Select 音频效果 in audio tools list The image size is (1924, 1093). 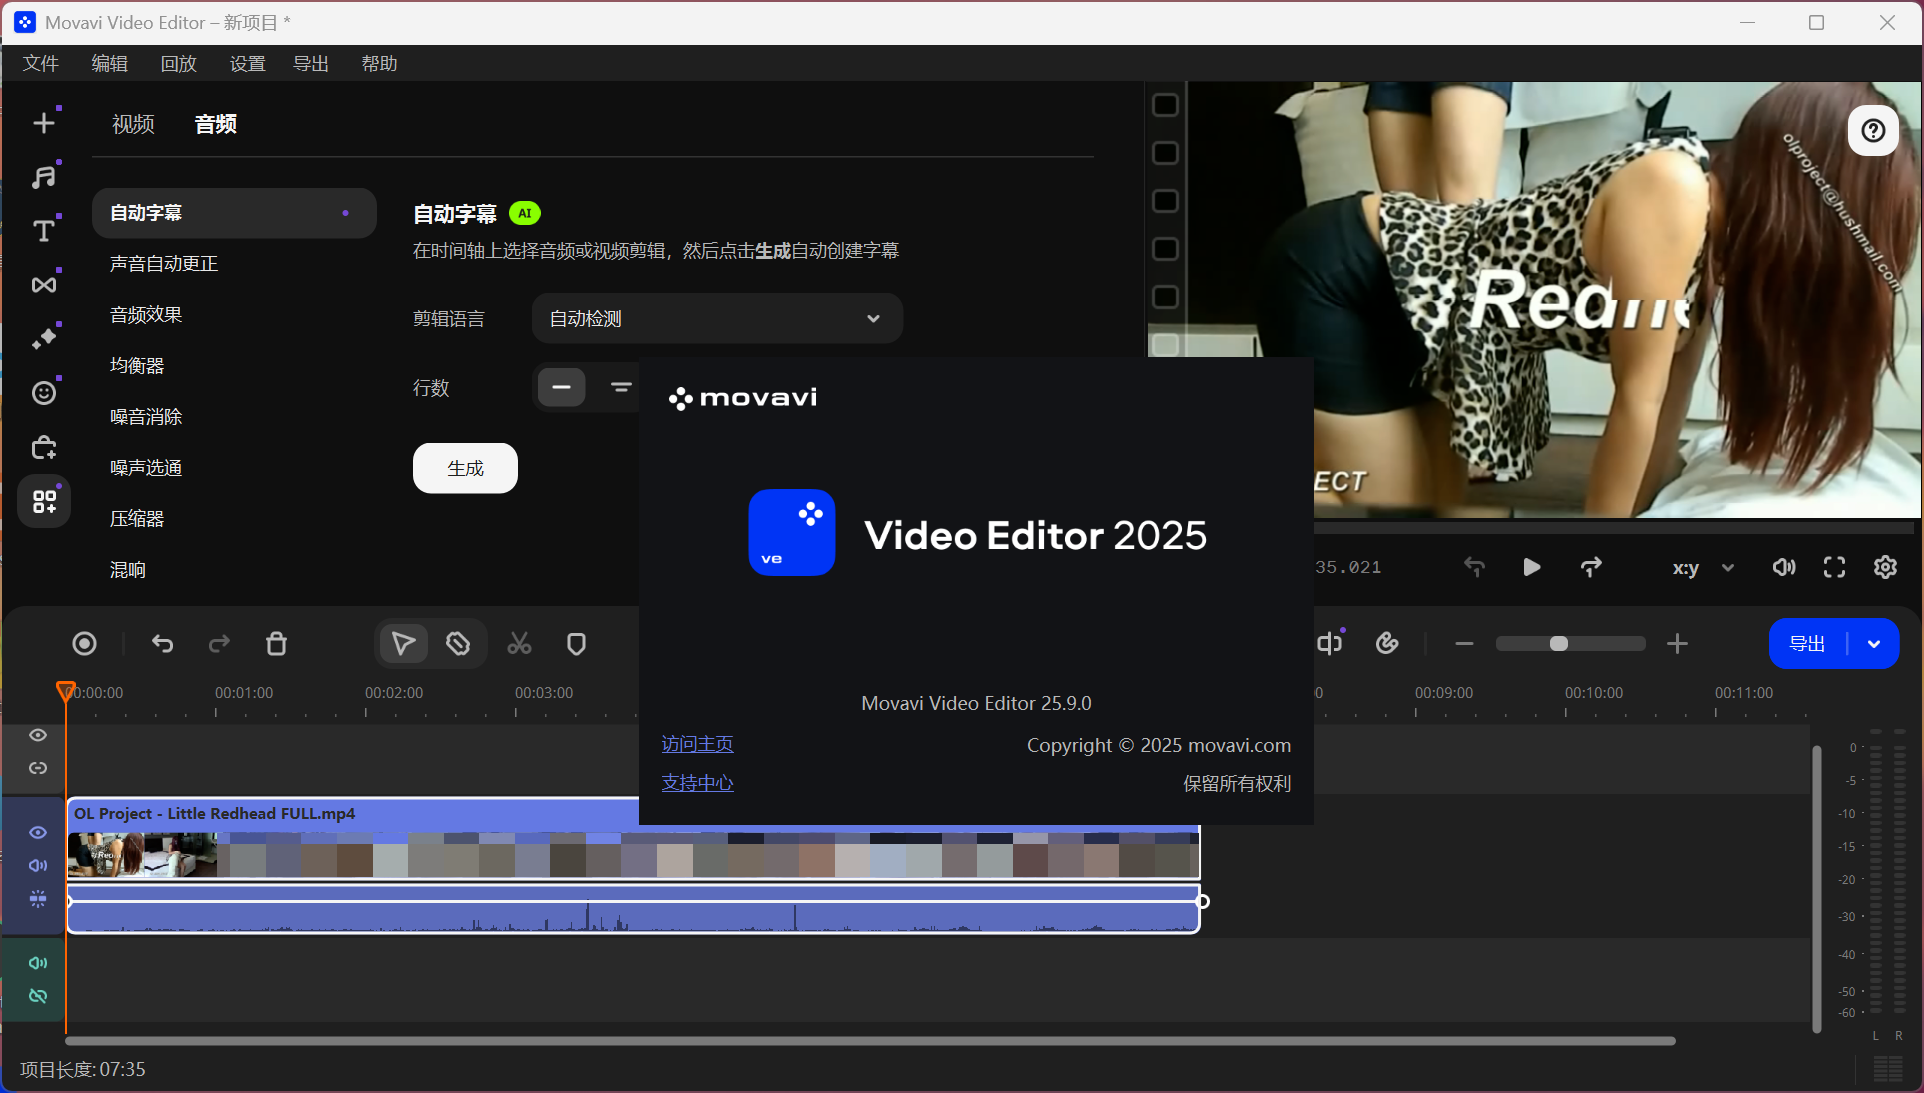click(146, 315)
